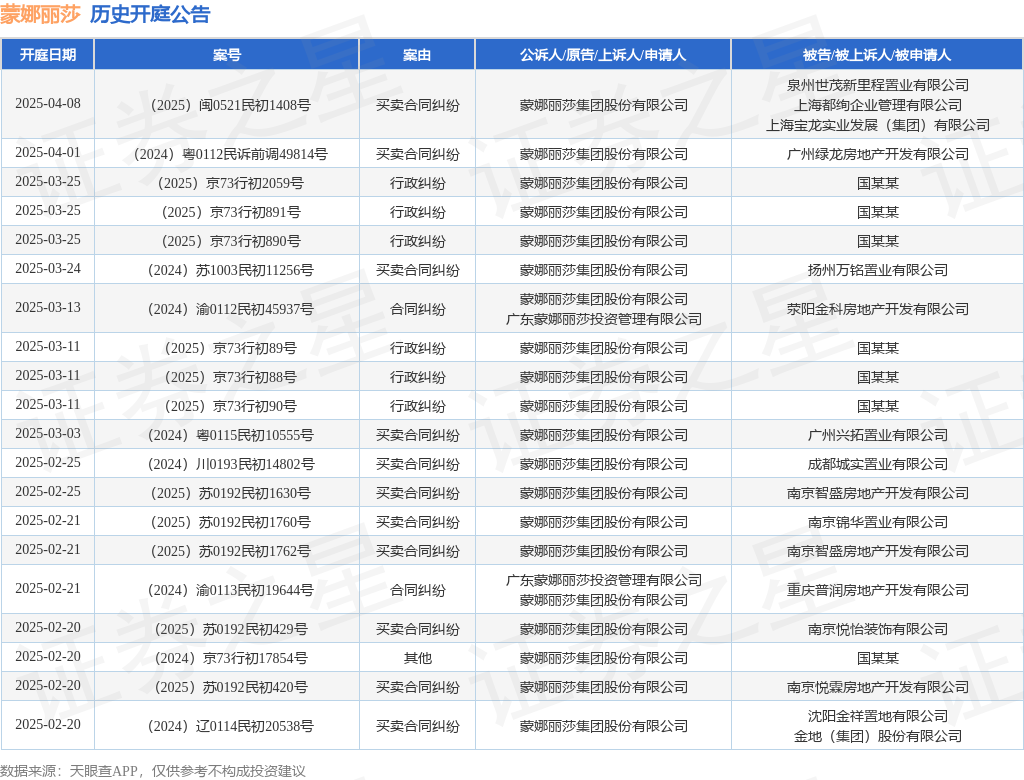Select the 被告/被上诉人/被申请人 column header

coord(877,55)
